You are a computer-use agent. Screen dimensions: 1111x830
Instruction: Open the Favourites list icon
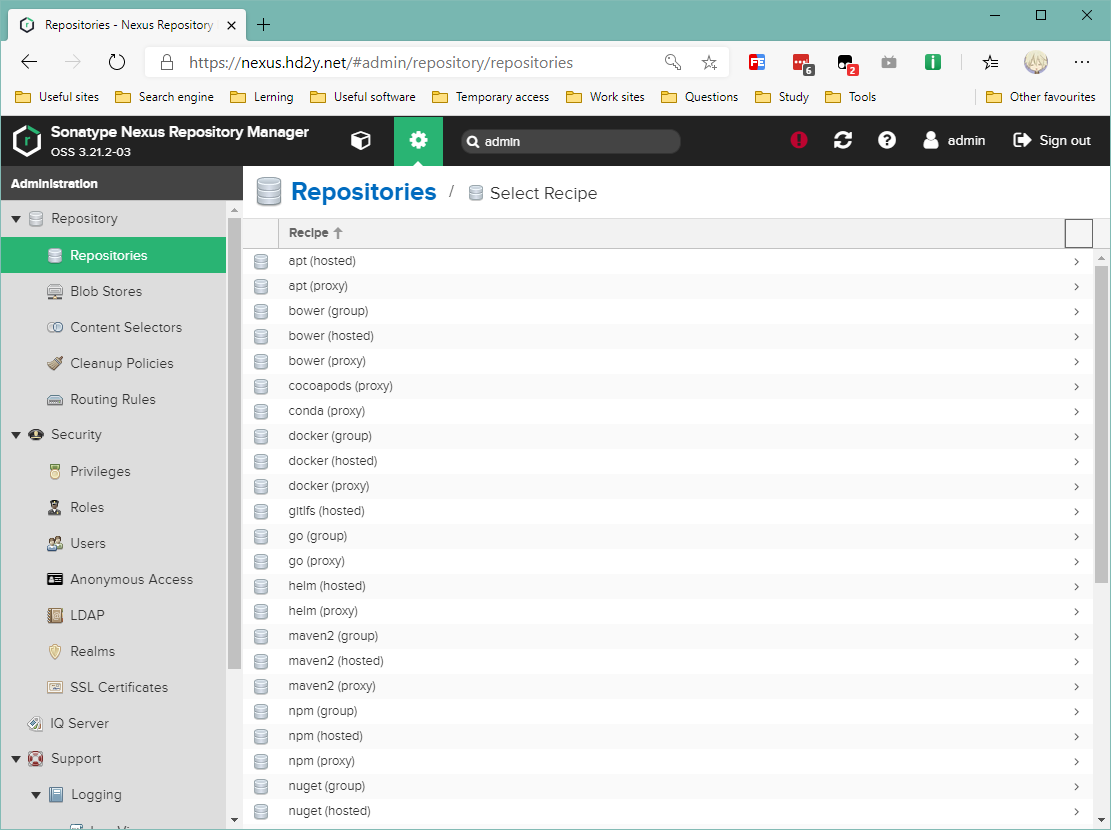coord(991,62)
